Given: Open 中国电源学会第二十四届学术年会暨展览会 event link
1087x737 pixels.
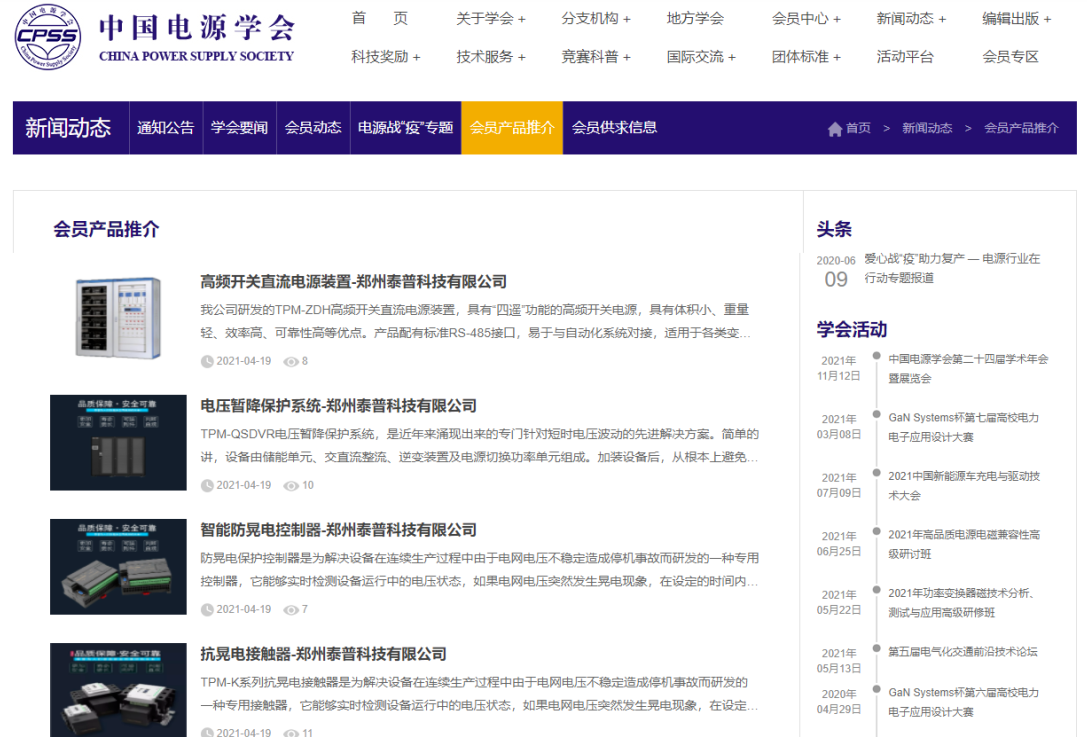Looking at the screenshot, I should [968, 369].
